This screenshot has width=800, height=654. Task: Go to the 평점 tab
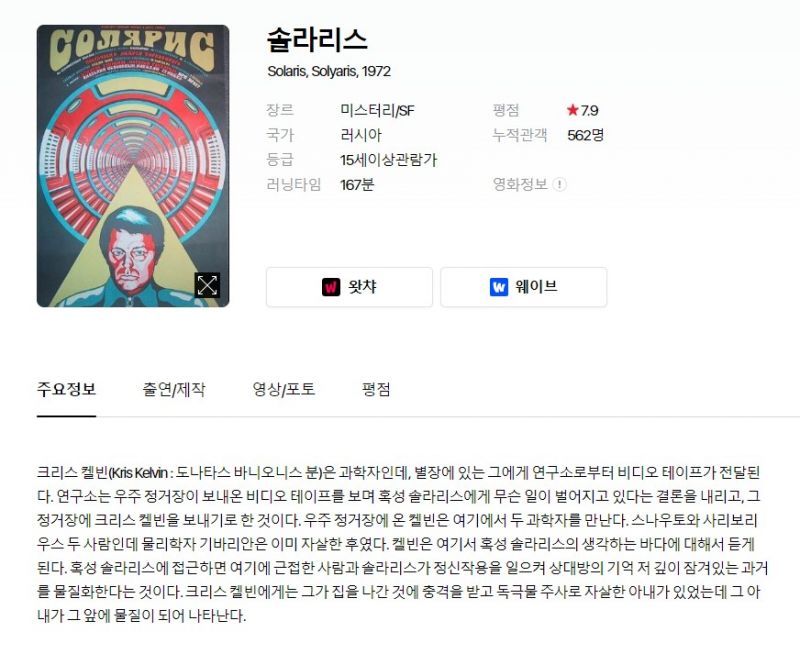376,390
